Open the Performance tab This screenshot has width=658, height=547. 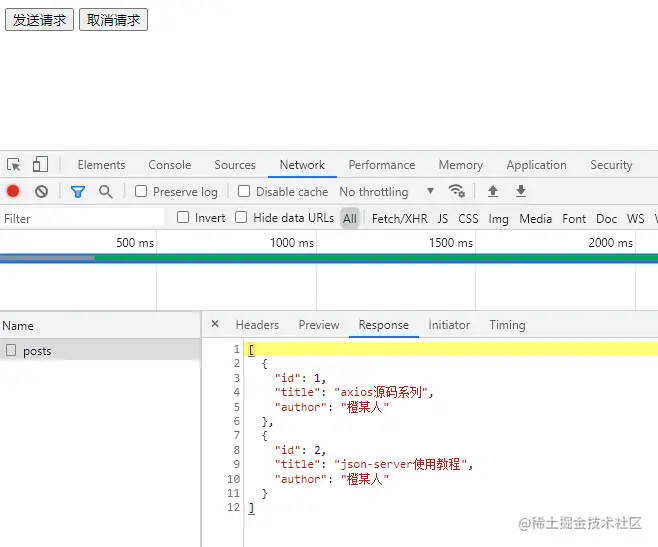pos(382,165)
